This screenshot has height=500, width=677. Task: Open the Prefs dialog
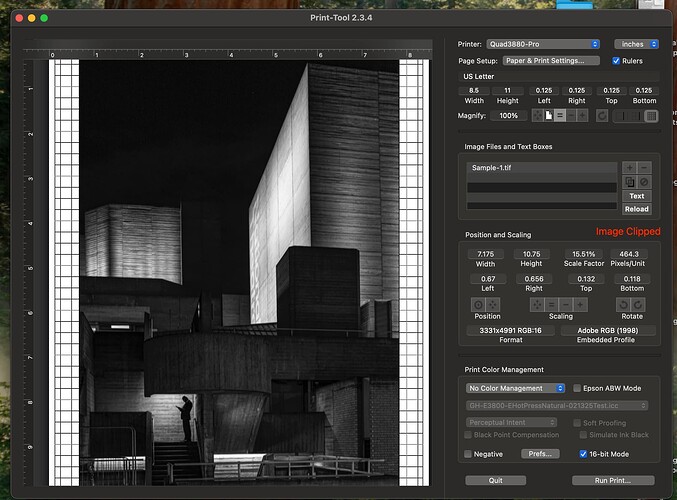[540, 454]
